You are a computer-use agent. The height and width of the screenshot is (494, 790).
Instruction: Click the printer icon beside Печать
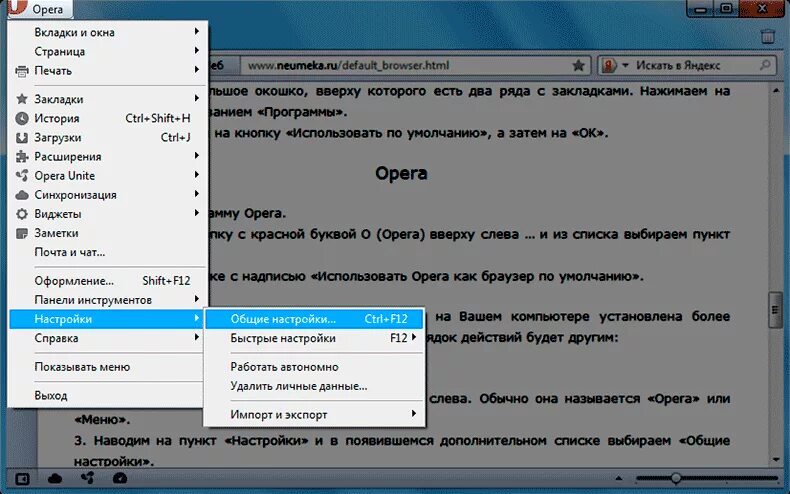(22, 71)
